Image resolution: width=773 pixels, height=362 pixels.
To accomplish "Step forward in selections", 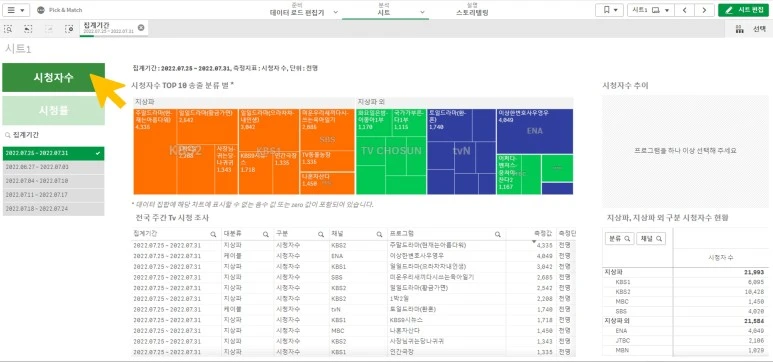I will click(x=49, y=29).
